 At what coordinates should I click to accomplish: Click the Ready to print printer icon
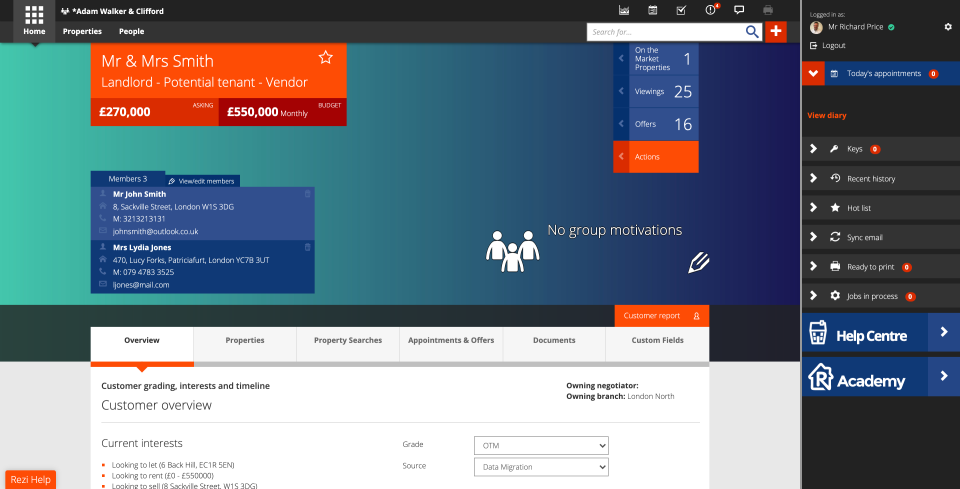pos(835,266)
